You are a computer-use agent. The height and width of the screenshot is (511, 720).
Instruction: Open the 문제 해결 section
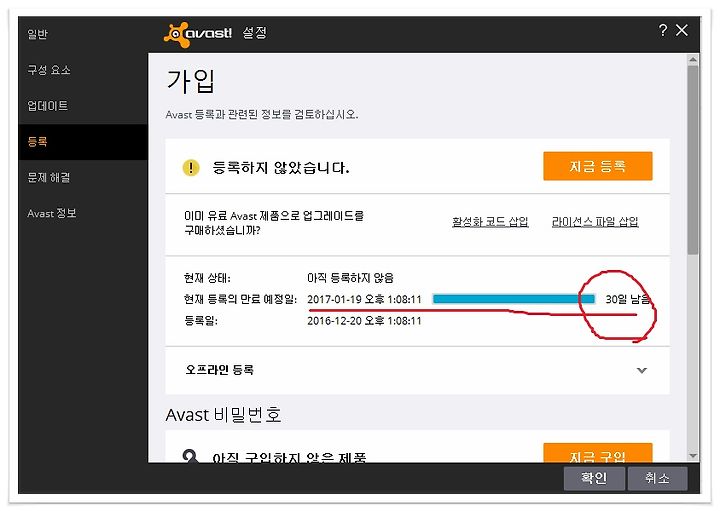(x=49, y=177)
